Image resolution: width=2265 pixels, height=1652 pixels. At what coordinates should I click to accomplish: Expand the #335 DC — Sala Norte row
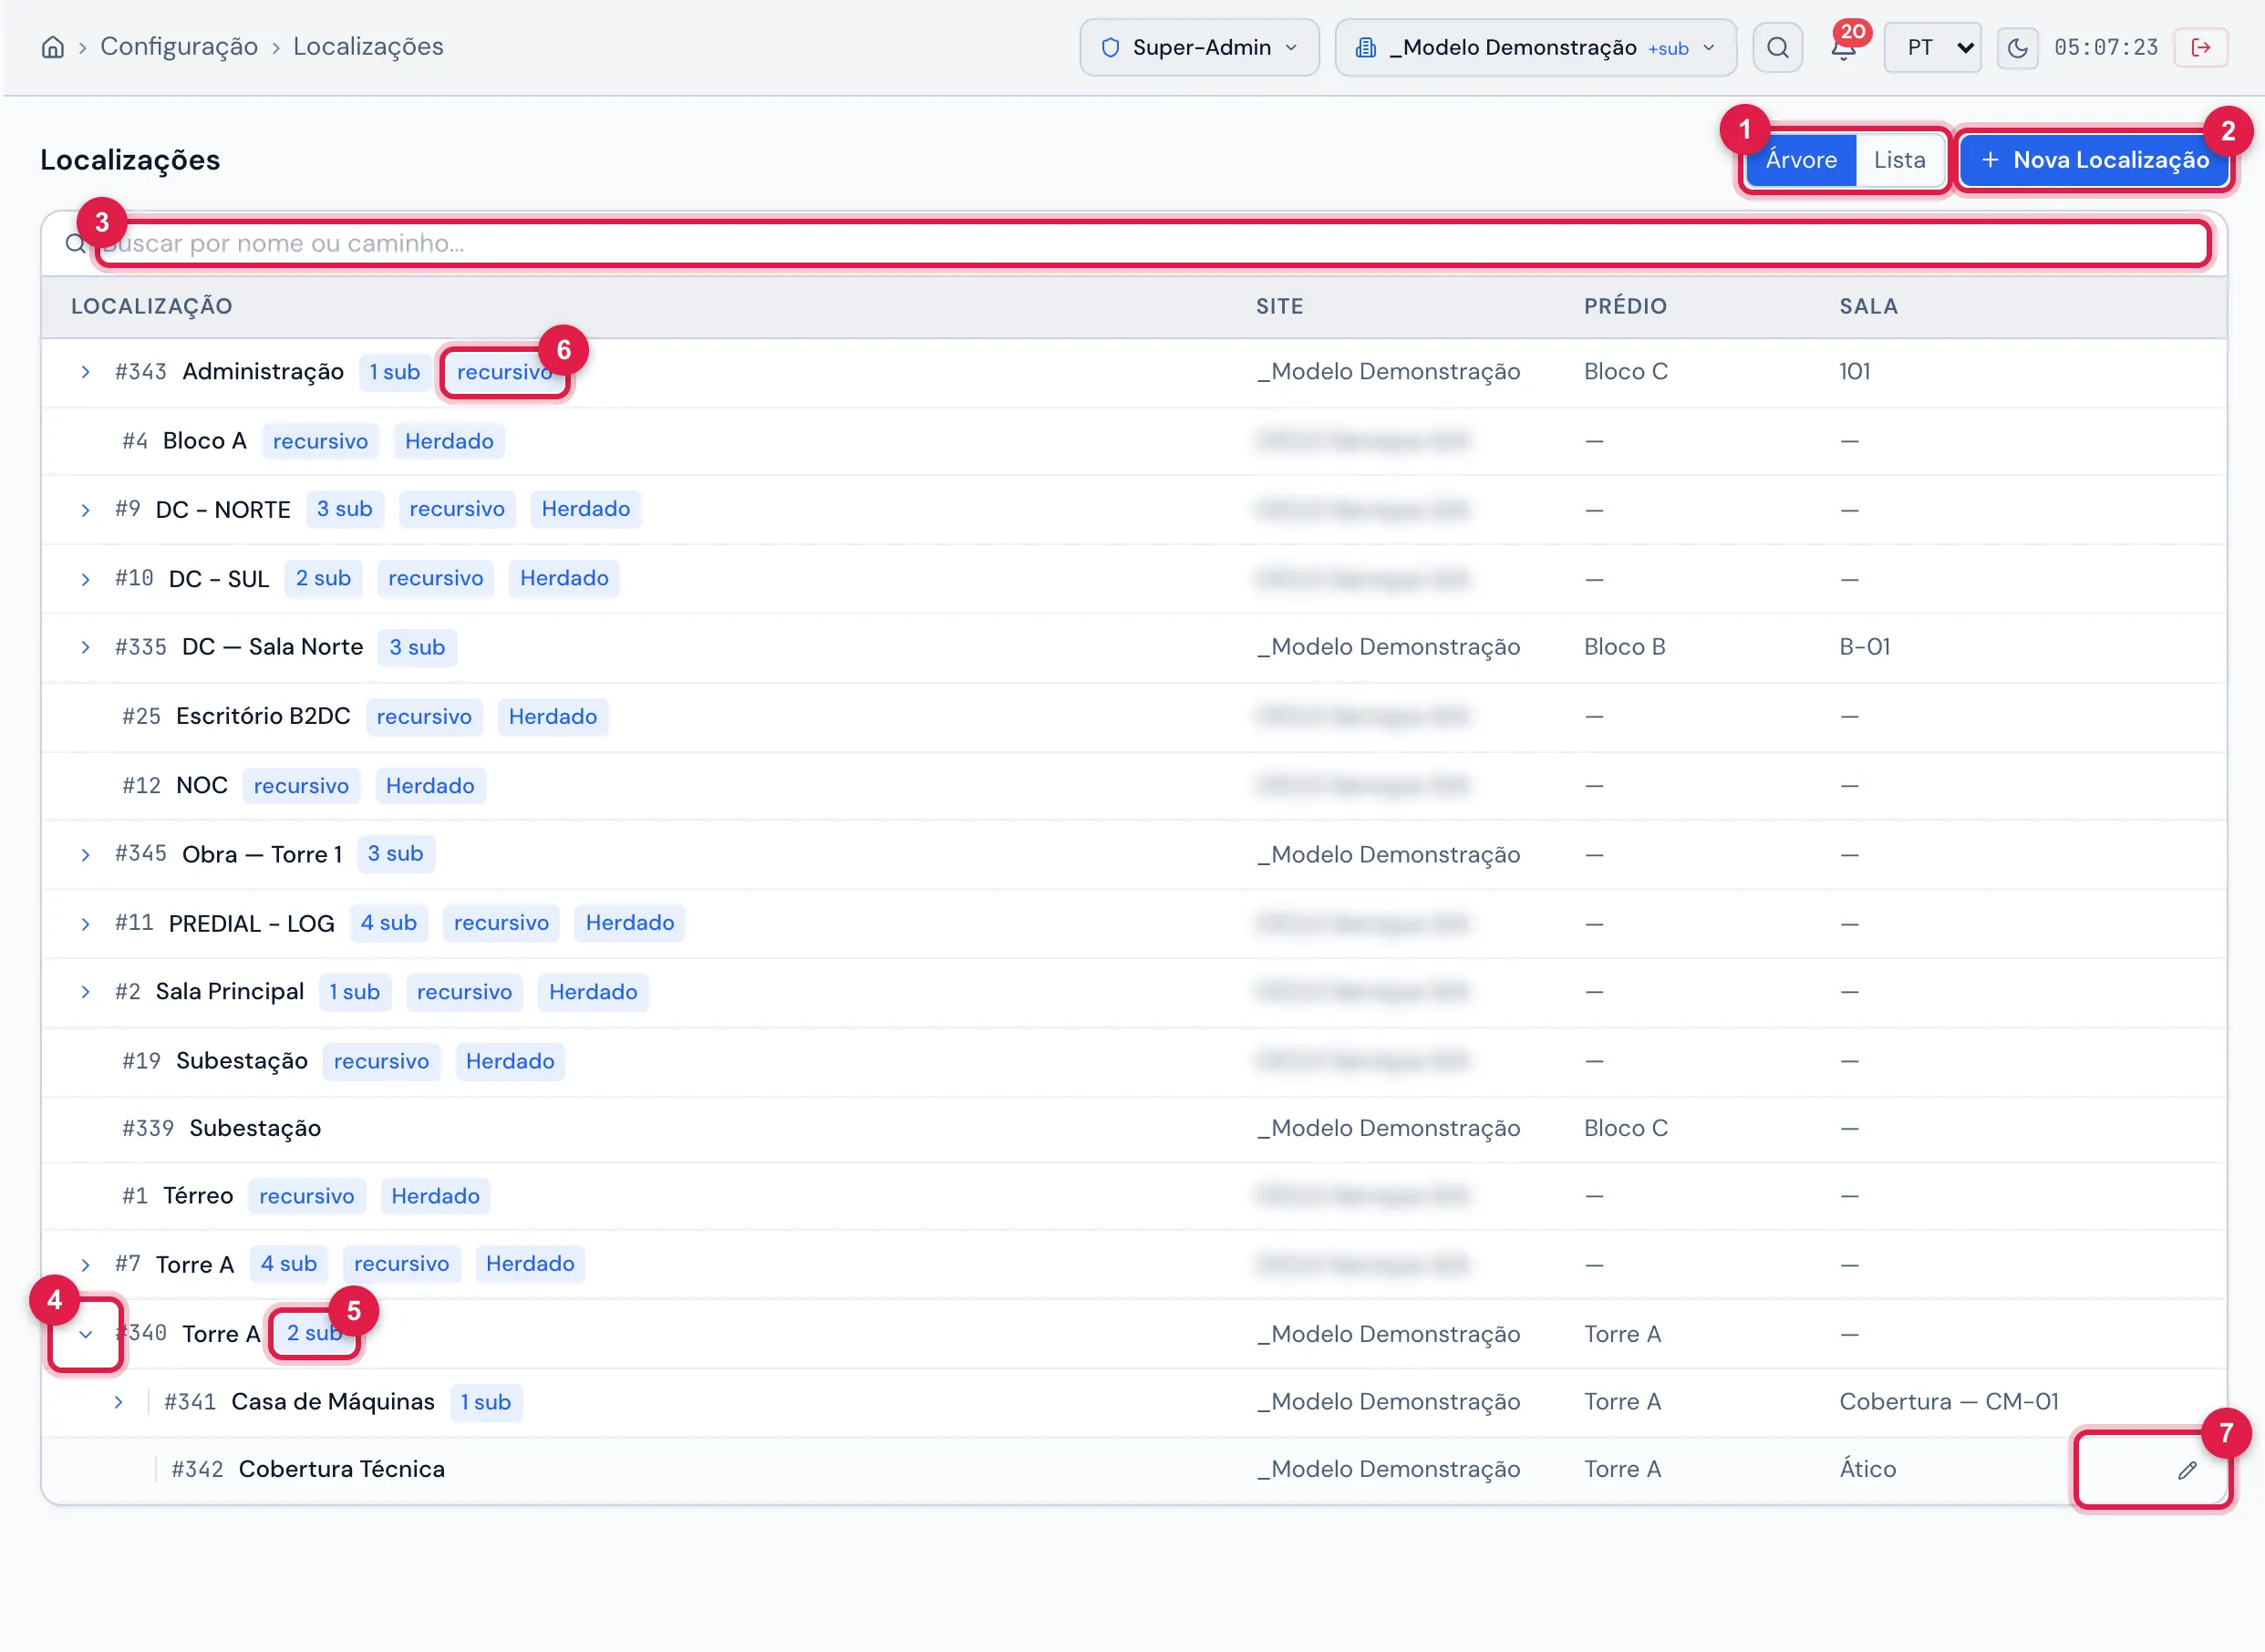(x=86, y=647)
